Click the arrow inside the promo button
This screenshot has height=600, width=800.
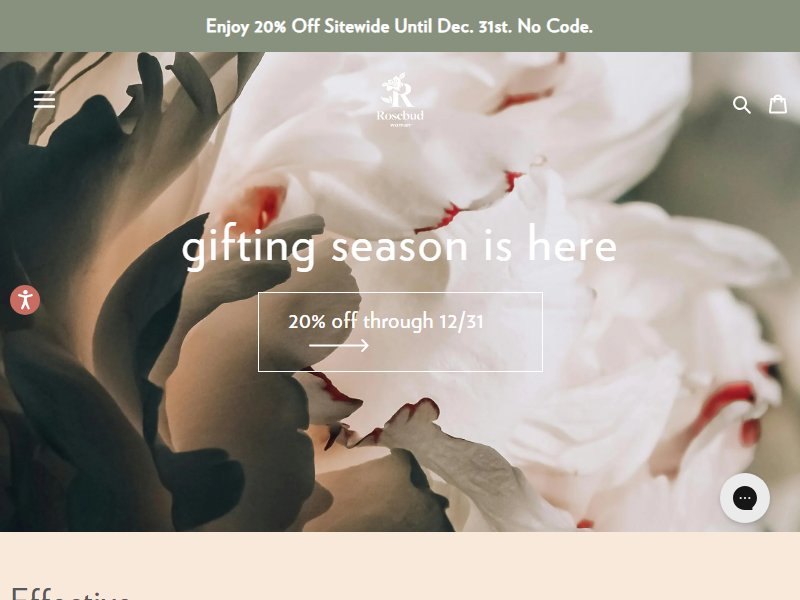click(339, 345)
